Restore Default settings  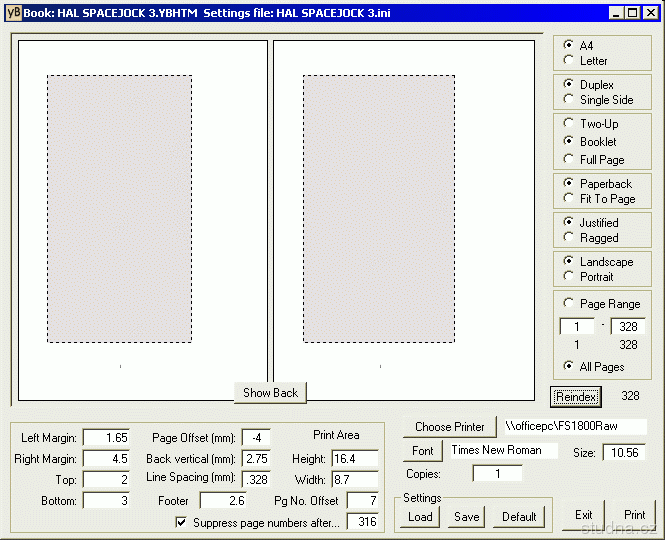tap(519, 517)
